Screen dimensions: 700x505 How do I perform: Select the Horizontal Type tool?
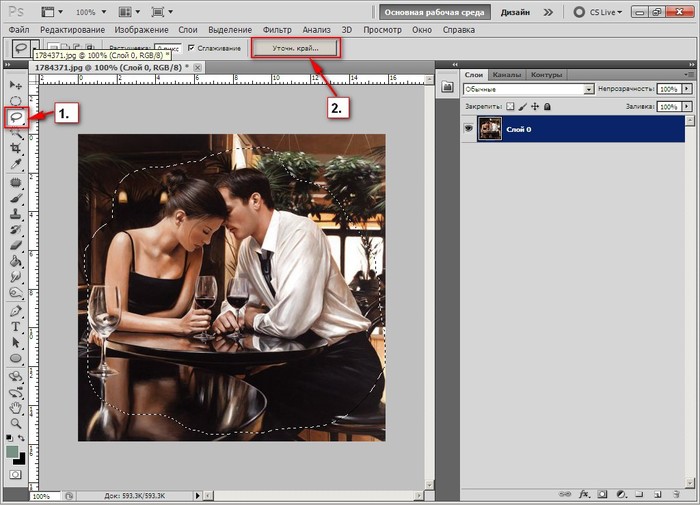pyautogui.click(x=16, y=327)
